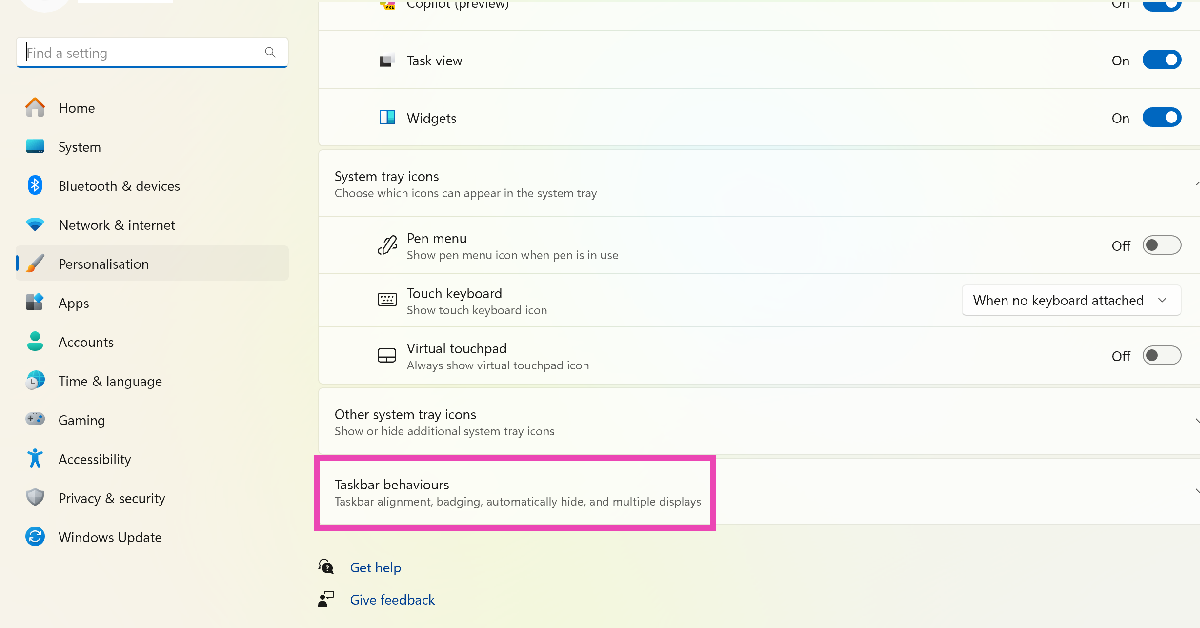Click the Gaming controller icon
This screenshot has height=628, width=1200.
click(x=35, y=420)
